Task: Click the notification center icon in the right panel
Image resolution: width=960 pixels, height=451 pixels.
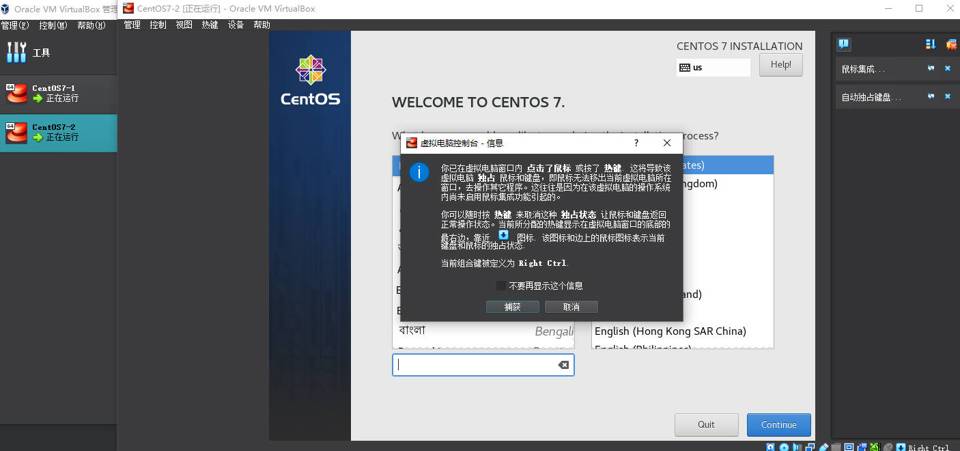Action: click(x=844, y=44)
